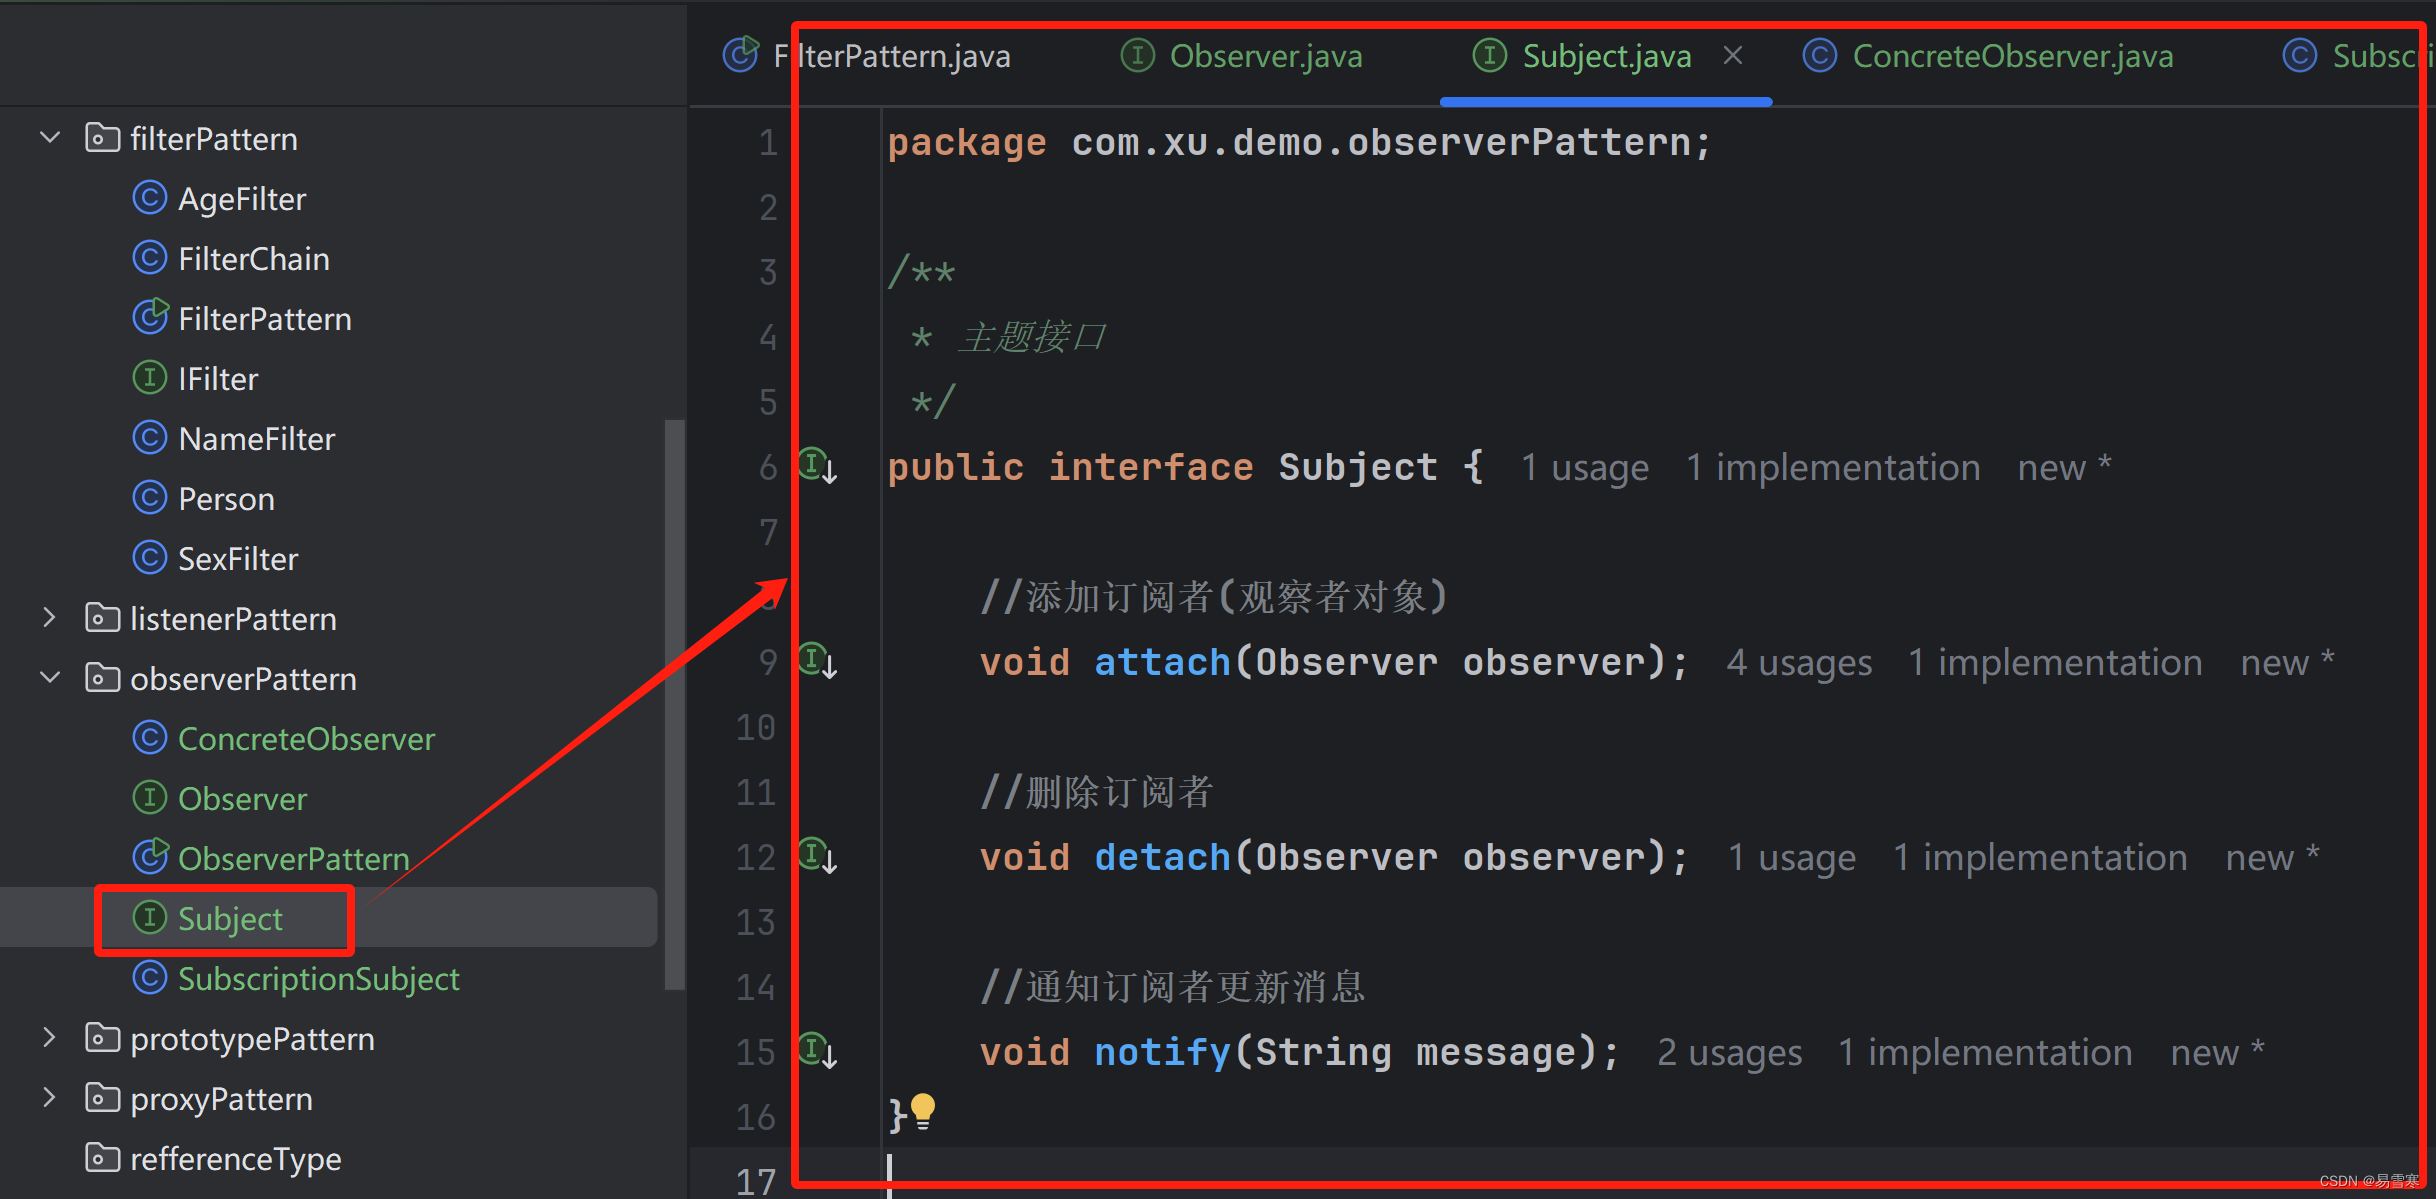The width and height of the screenshot is (2436, 1199).
Task: Expand the proxyPattern folder
Action: point(49,1098)
